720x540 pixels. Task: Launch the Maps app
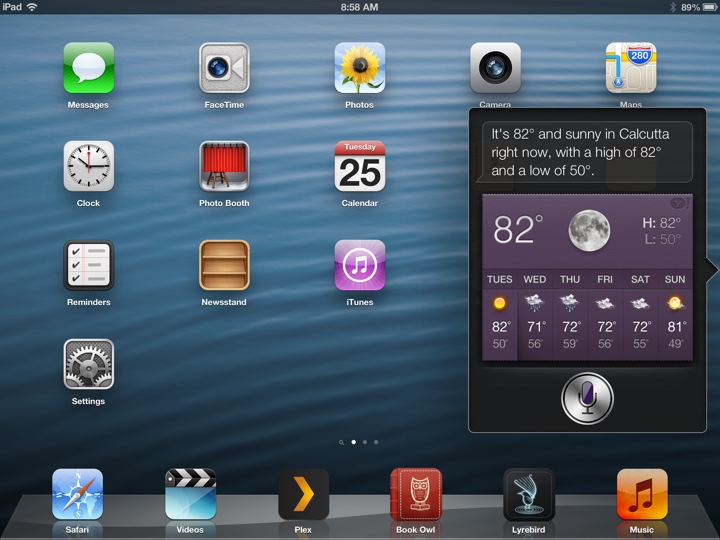click(x=631, y=68)
